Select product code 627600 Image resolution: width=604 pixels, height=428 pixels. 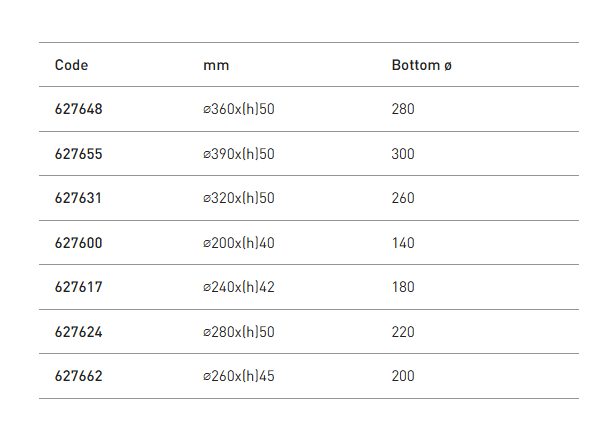(78, 243)
